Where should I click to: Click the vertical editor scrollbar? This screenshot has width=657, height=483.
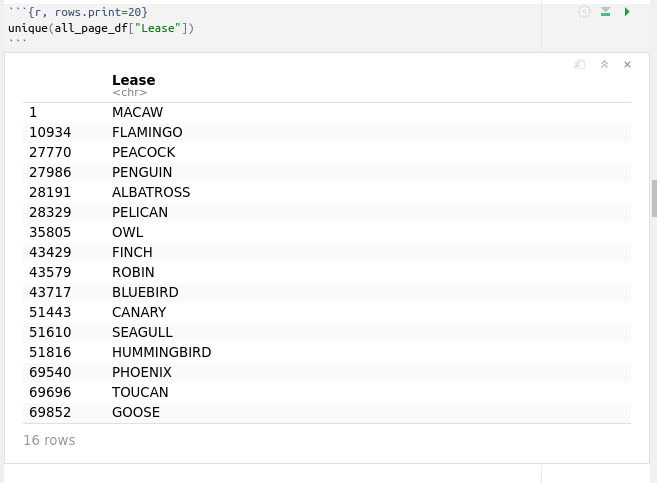654,198
